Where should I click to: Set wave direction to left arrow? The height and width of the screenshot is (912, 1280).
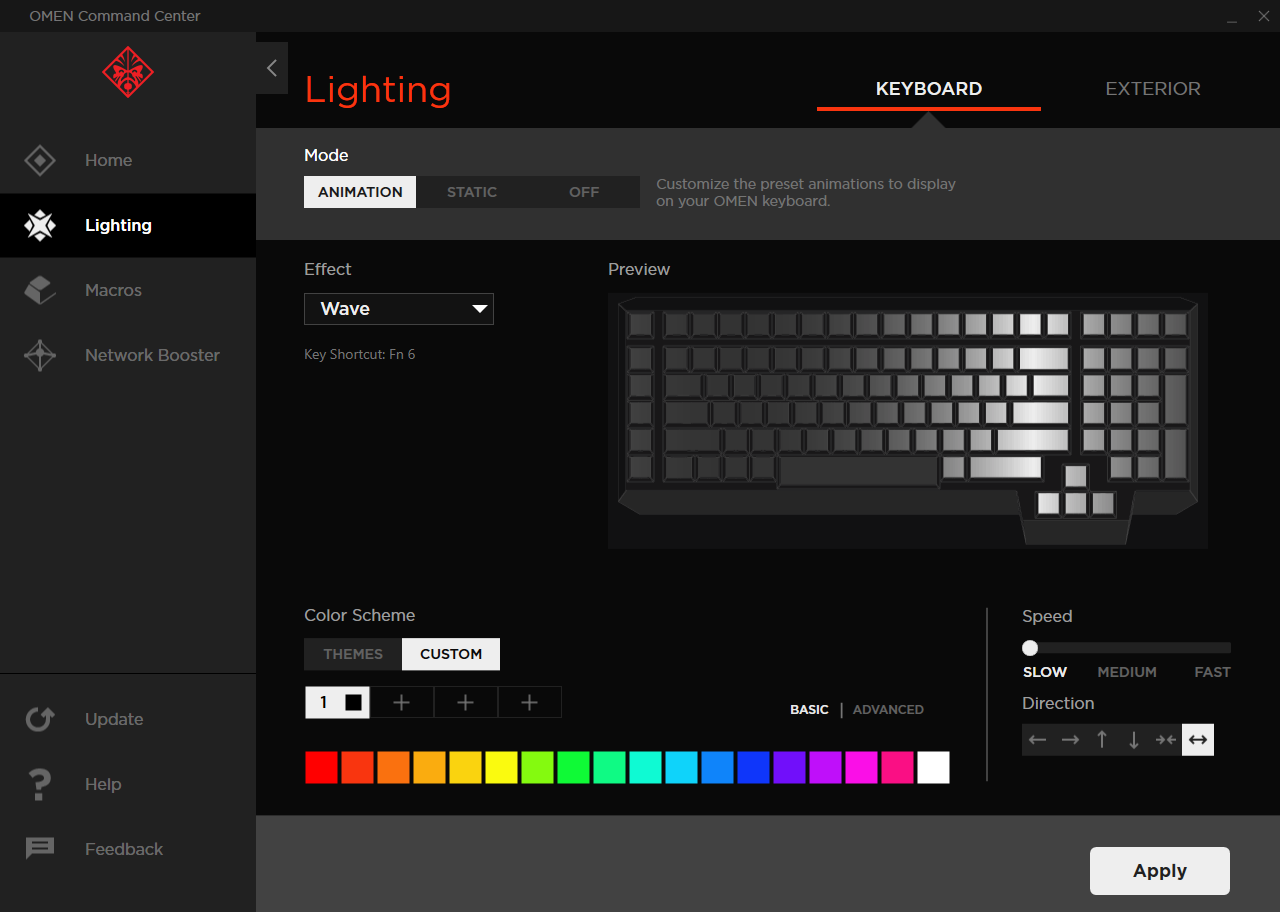pyautogui.click(x=1038, y=740)
